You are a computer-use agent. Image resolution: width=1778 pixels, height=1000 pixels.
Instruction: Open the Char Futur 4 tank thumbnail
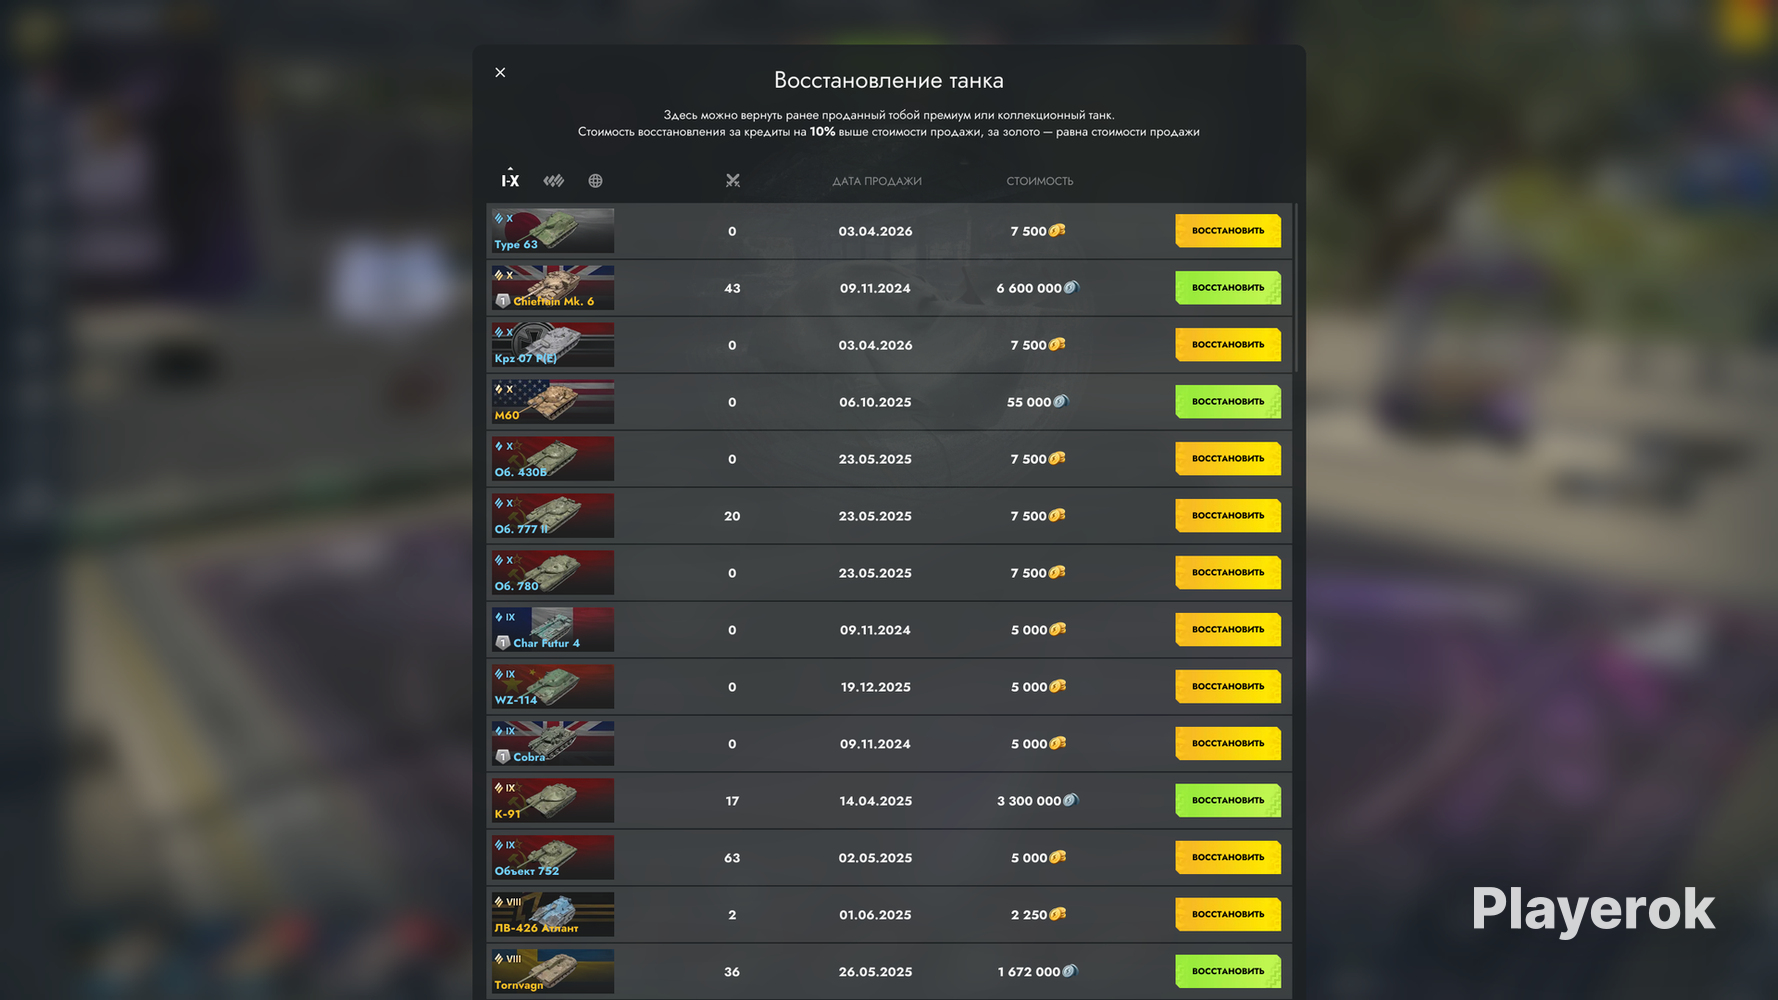coord(553,630)
